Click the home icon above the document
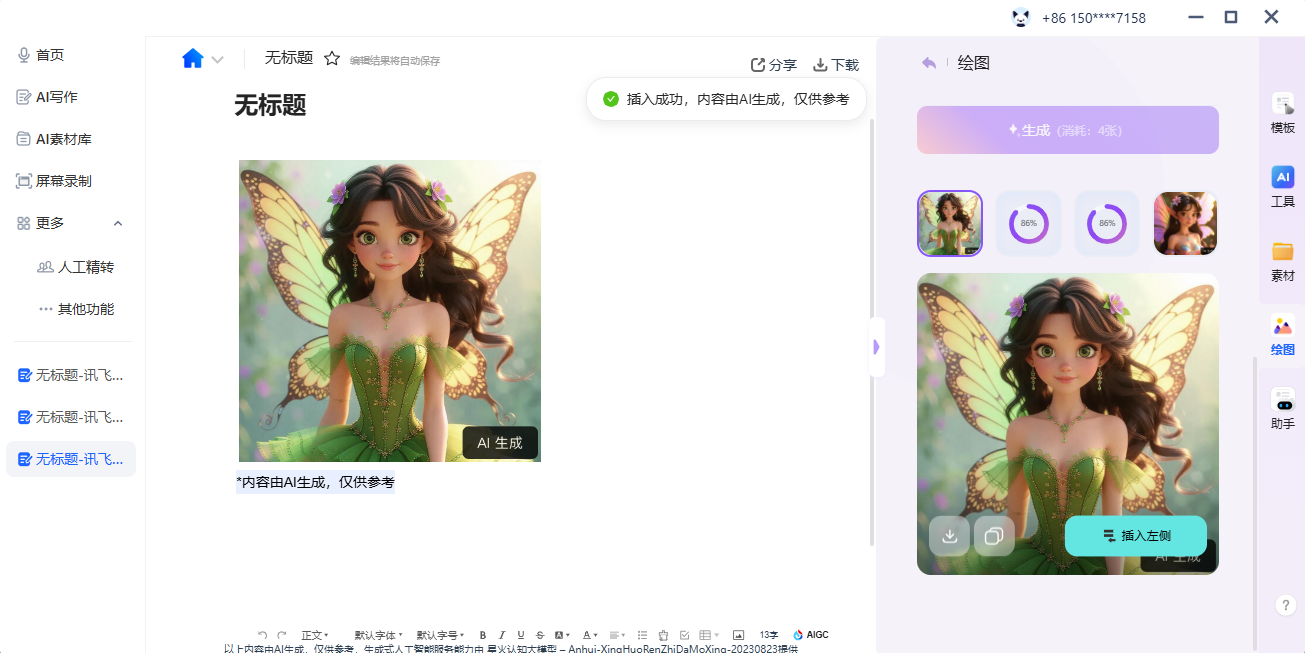This screenshot has height=653, width=1305. (x=193, y=59)
